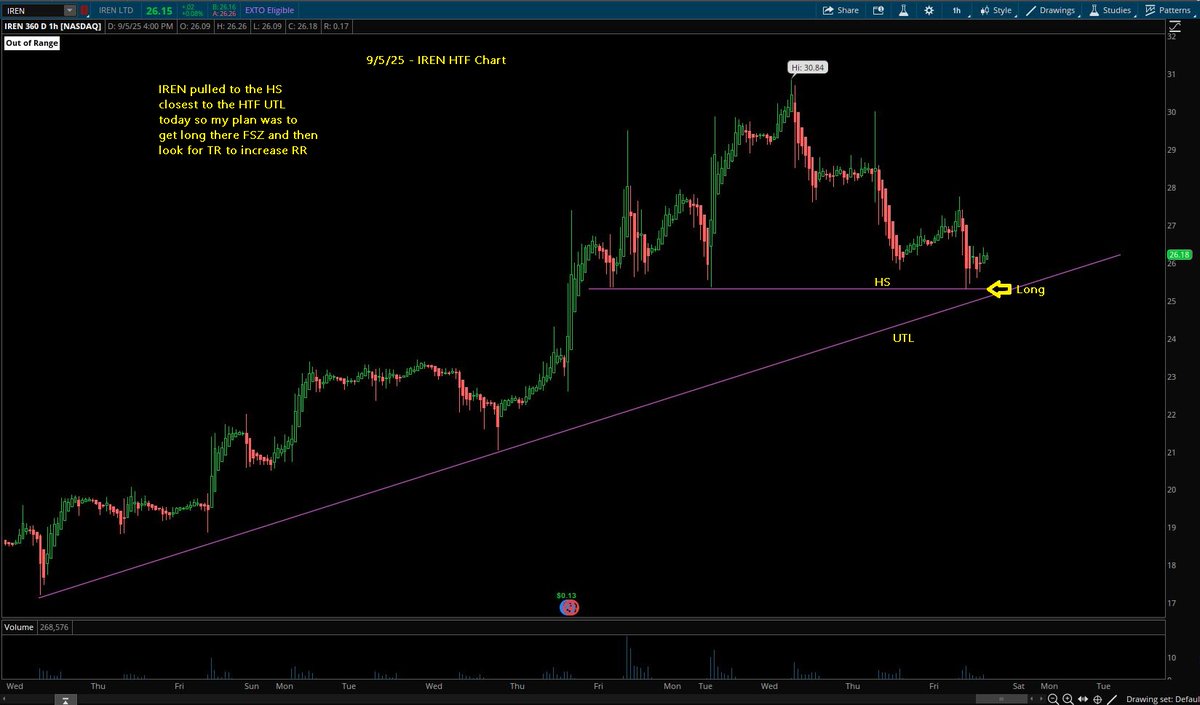Open the Drawing set selector
Screen dimensions: 1200x705
1161,699
